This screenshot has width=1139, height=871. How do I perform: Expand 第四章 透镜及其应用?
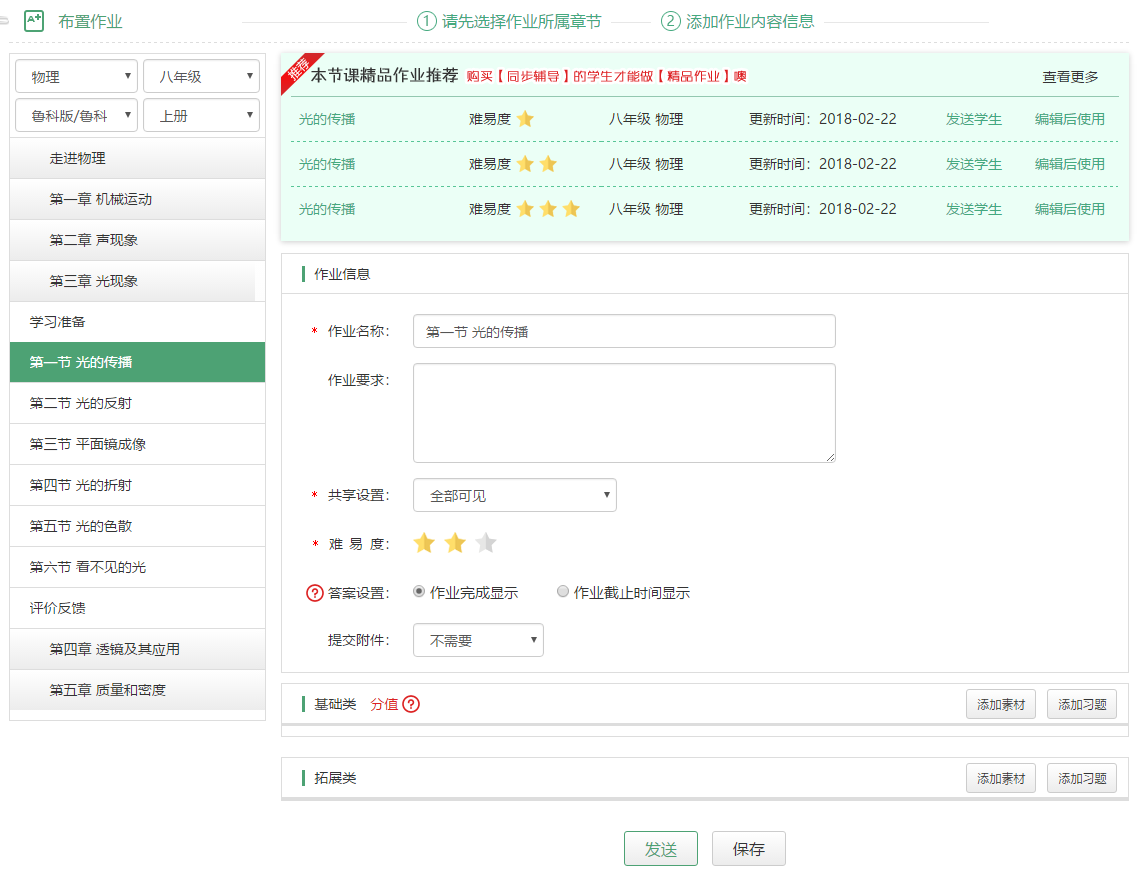[137, 649]
